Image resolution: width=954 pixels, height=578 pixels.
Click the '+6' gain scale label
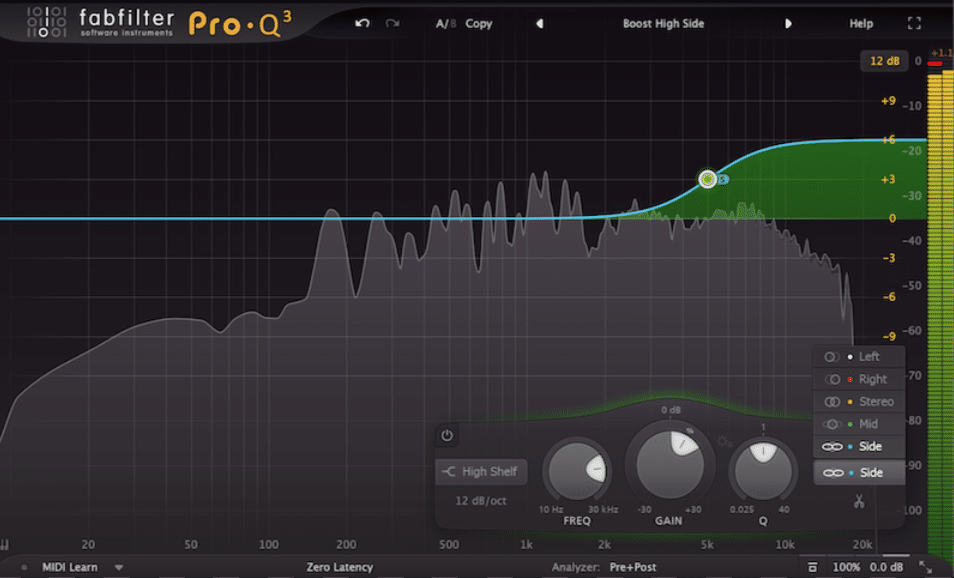pyautogui.click(x=888, y=140)
